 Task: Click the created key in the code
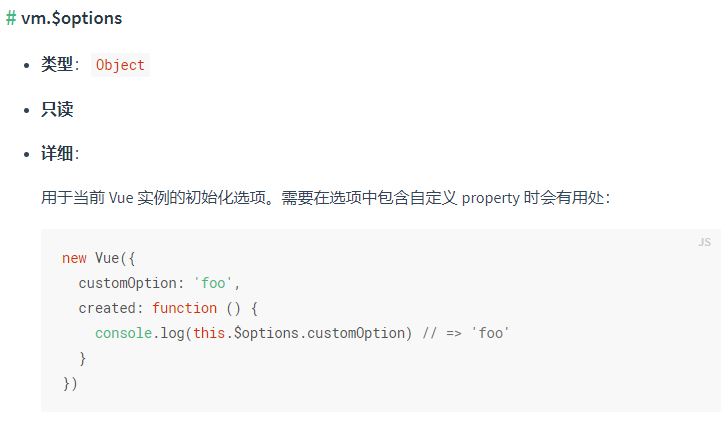click(x=107, y=308)
